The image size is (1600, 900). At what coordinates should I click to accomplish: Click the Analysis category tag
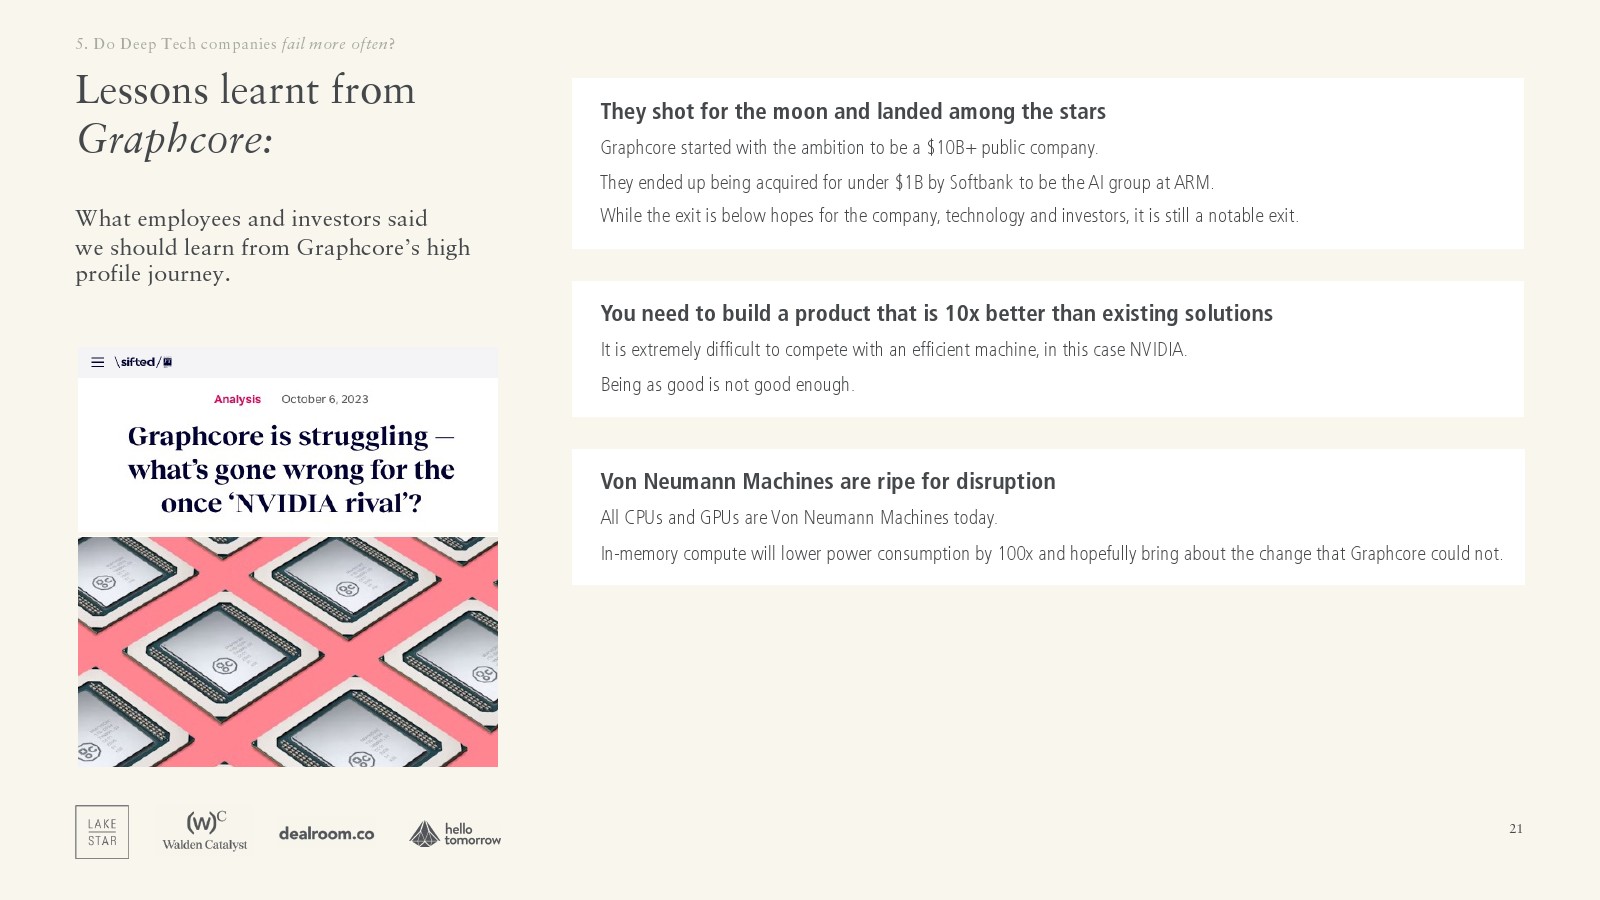point(237,399)
